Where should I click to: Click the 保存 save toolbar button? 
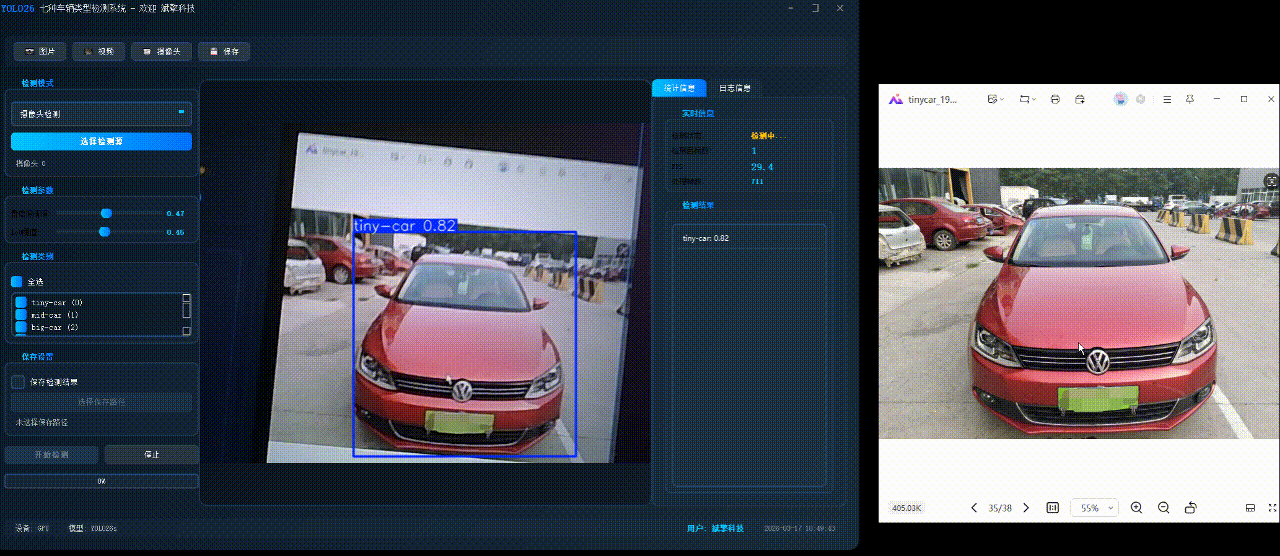[x=224, y=51]
